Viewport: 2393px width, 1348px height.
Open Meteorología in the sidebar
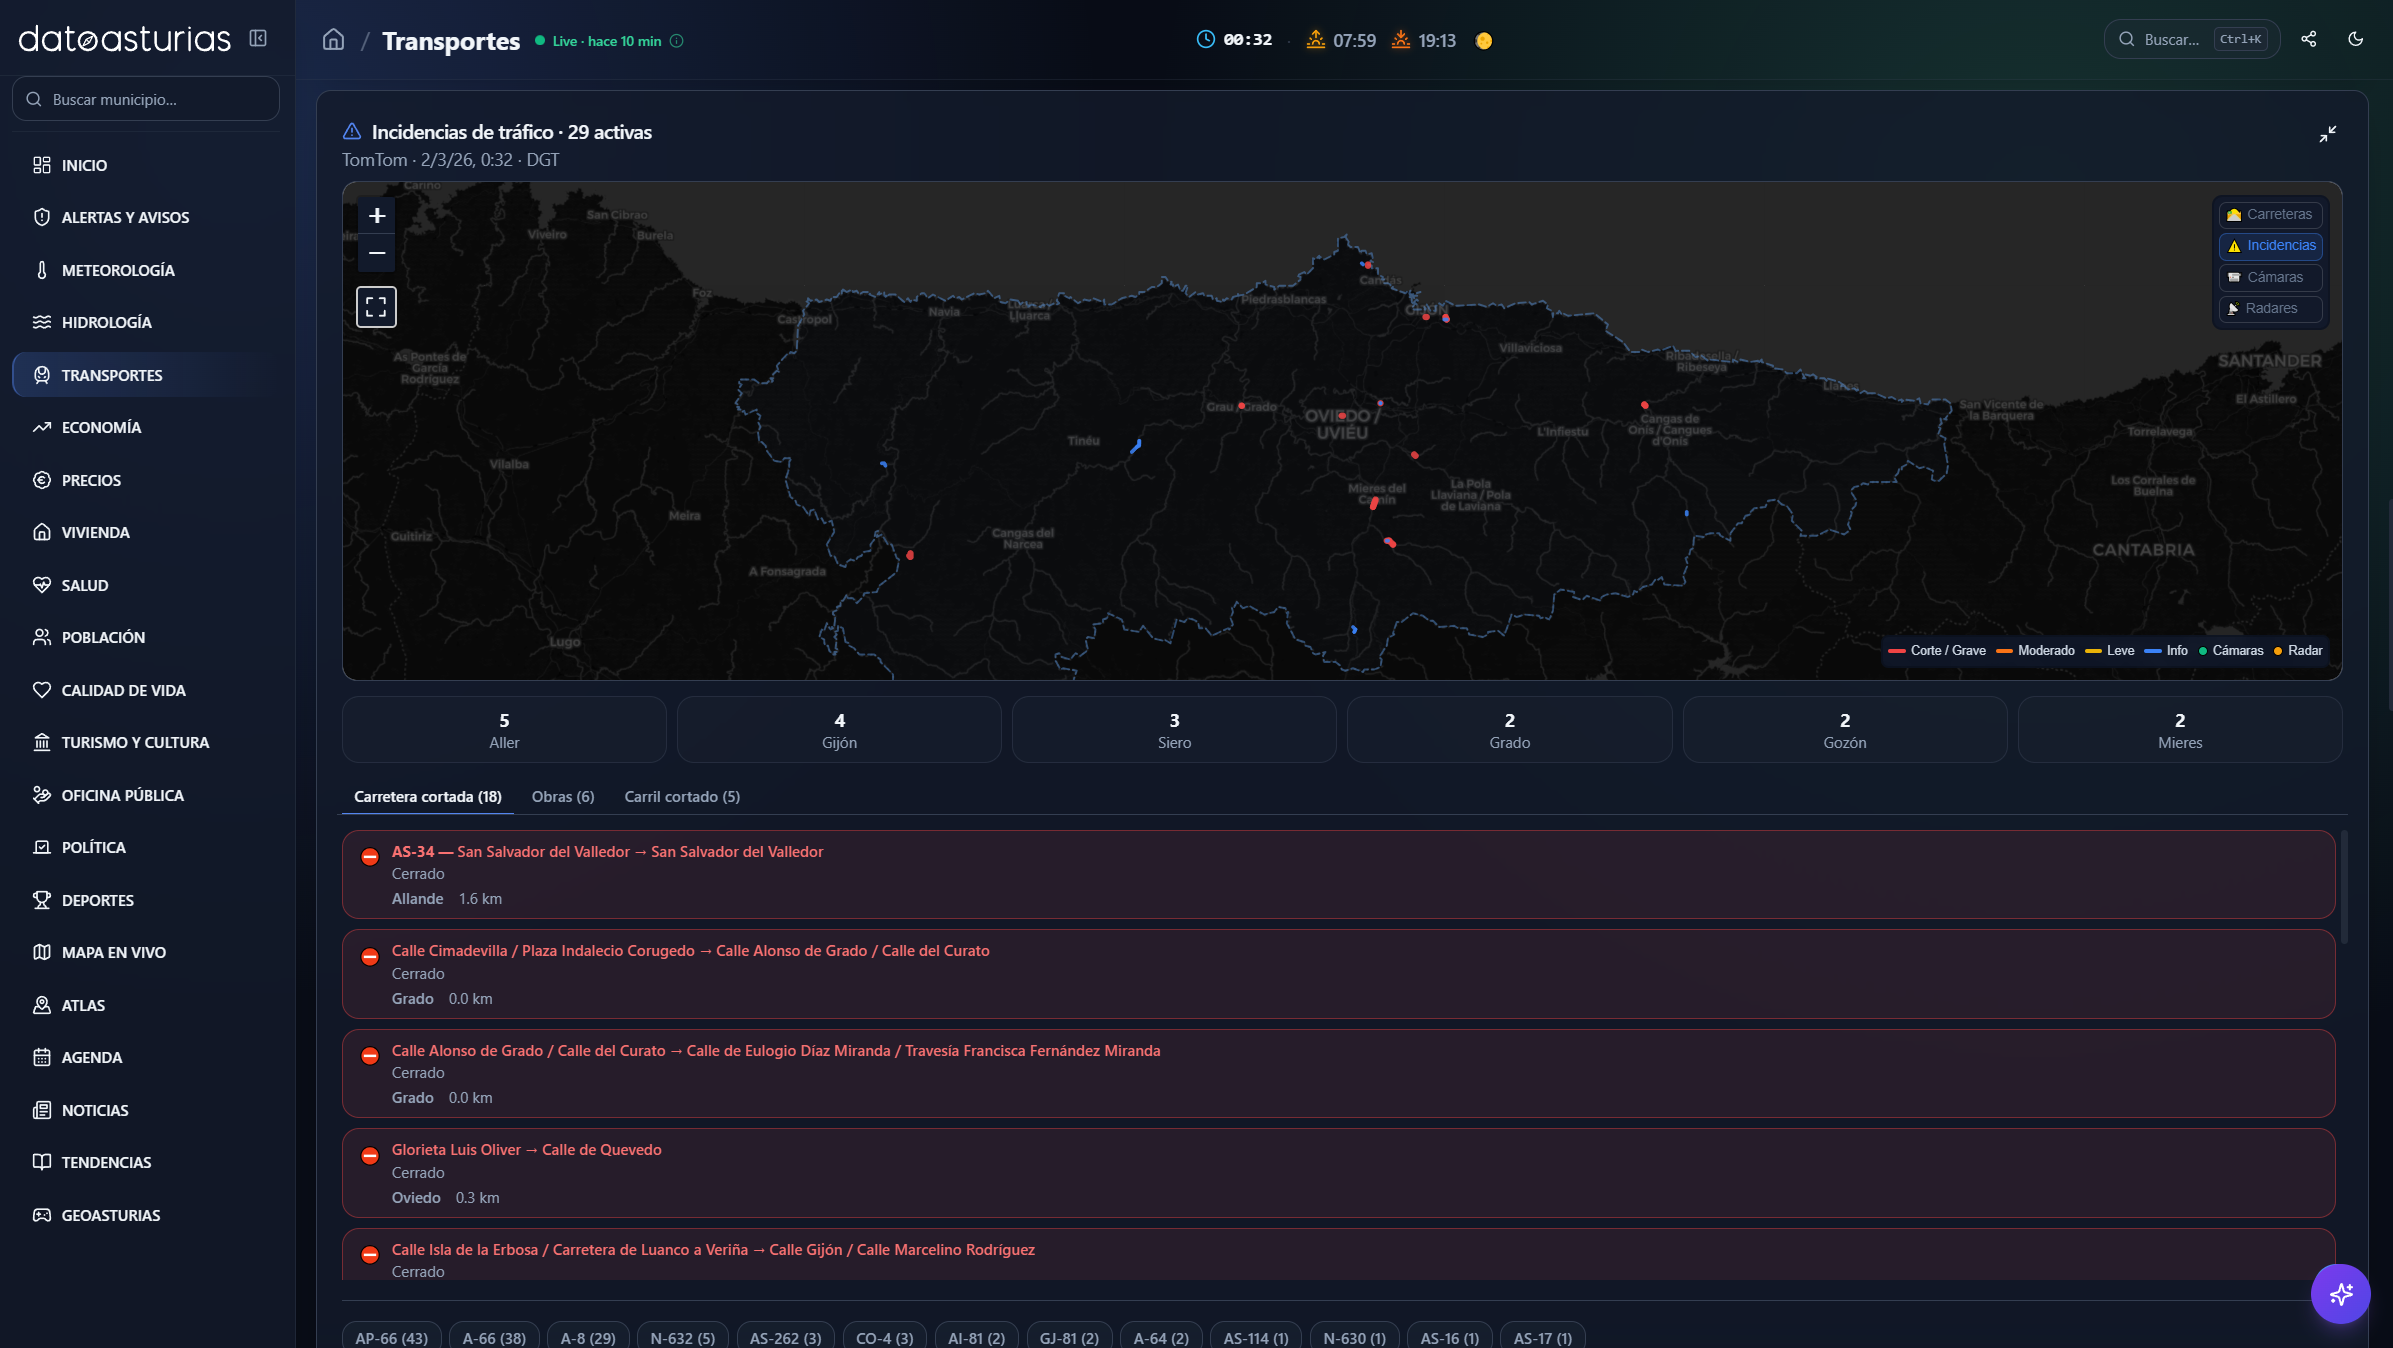pyautogui.click(x=118, y=270)
